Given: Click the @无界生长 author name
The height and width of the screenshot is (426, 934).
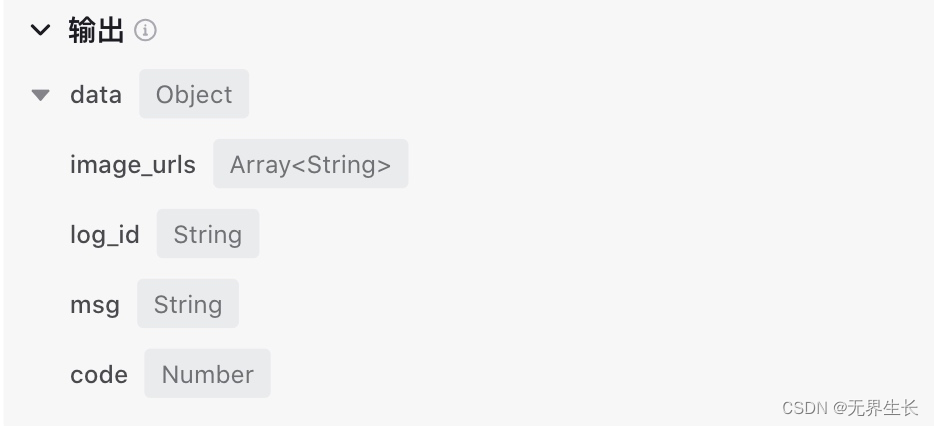Looking at the screenshot, I should tap(876, 408).
